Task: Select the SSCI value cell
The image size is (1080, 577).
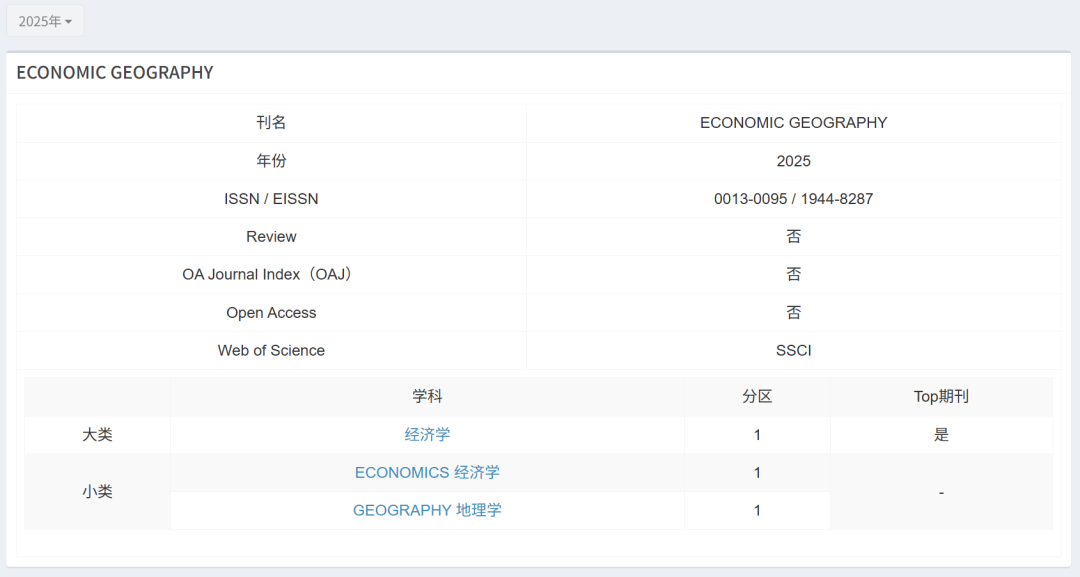Action: tap(793, 351)
